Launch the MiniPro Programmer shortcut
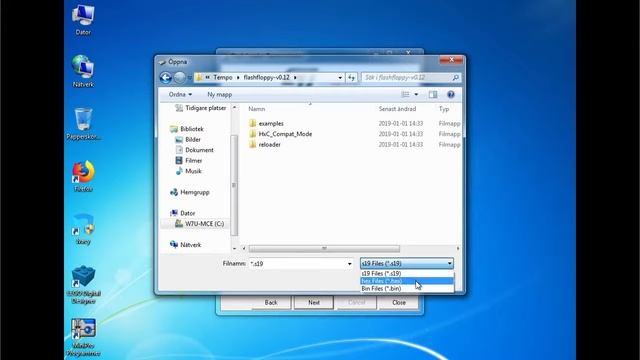The width and height of the screenshot is (640, 360). pyautogui.click(x=83, y=338)
